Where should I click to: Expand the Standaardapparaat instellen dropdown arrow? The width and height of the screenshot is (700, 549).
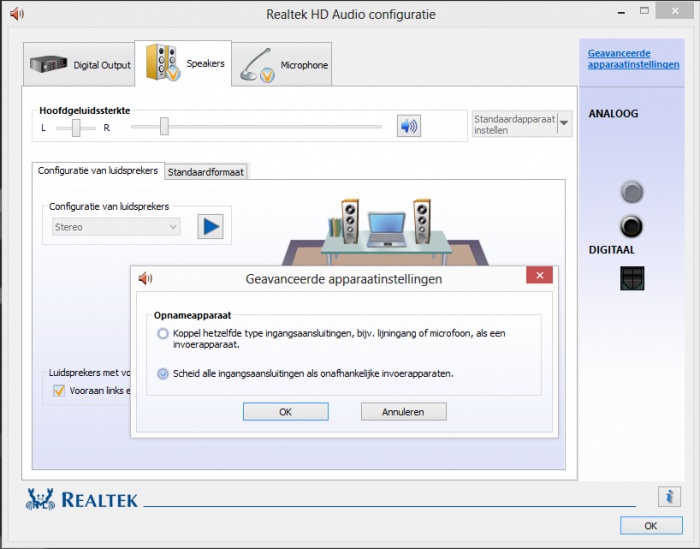564,123
